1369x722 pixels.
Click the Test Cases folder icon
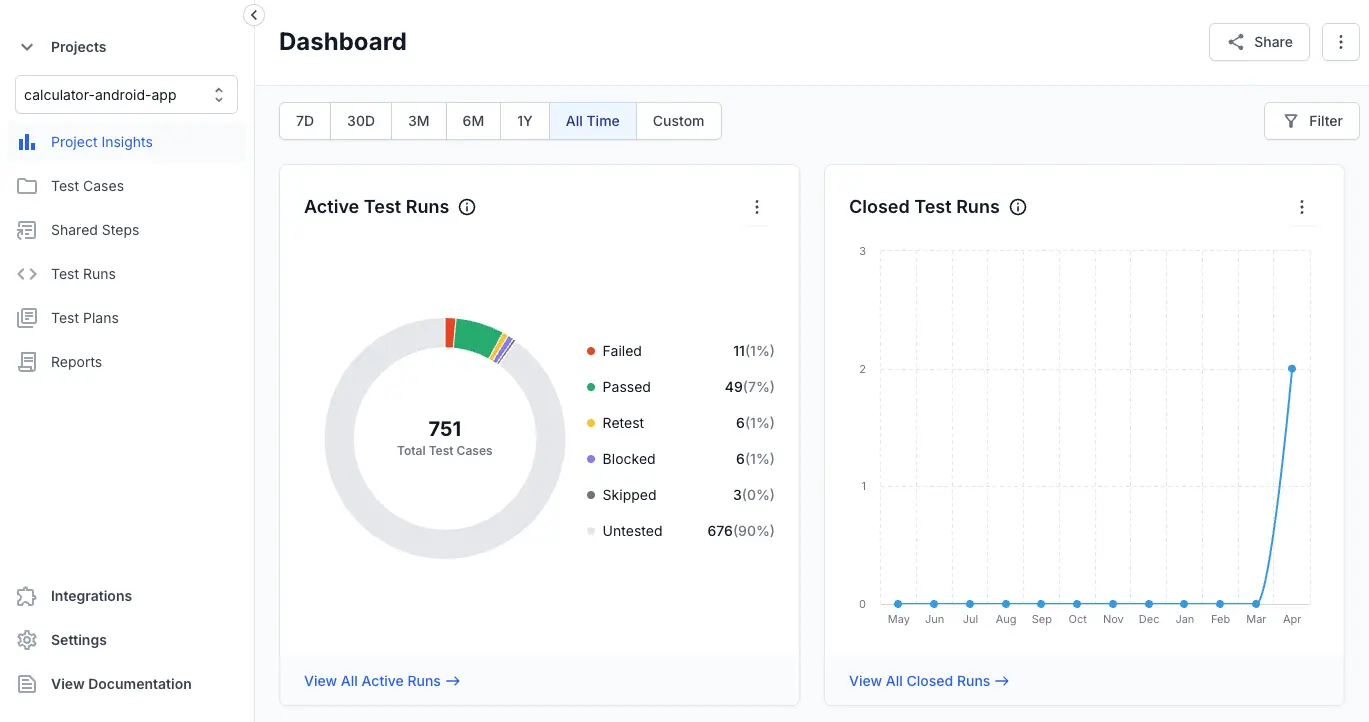coord(27,186)
